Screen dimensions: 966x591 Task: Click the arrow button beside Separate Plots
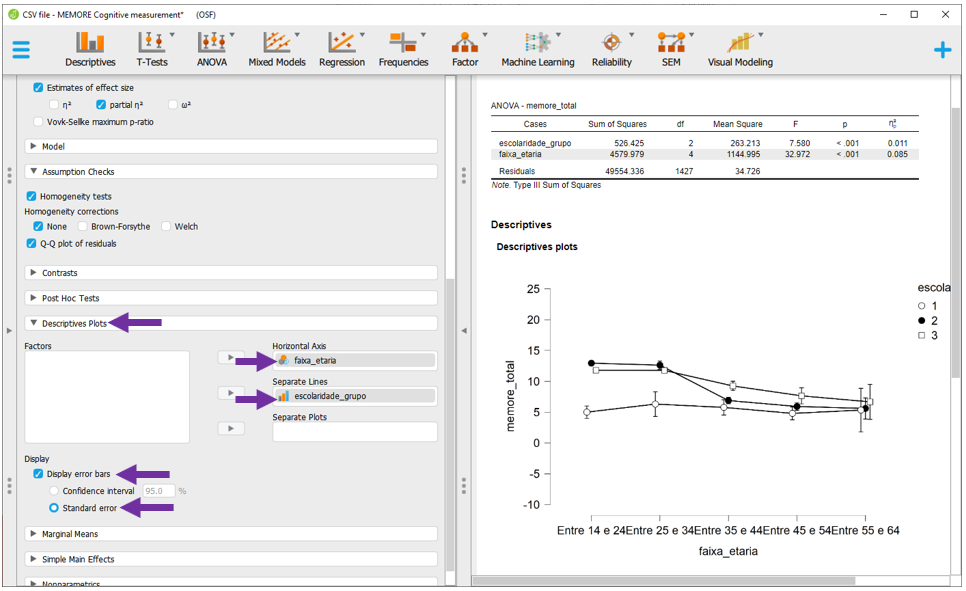231,429
